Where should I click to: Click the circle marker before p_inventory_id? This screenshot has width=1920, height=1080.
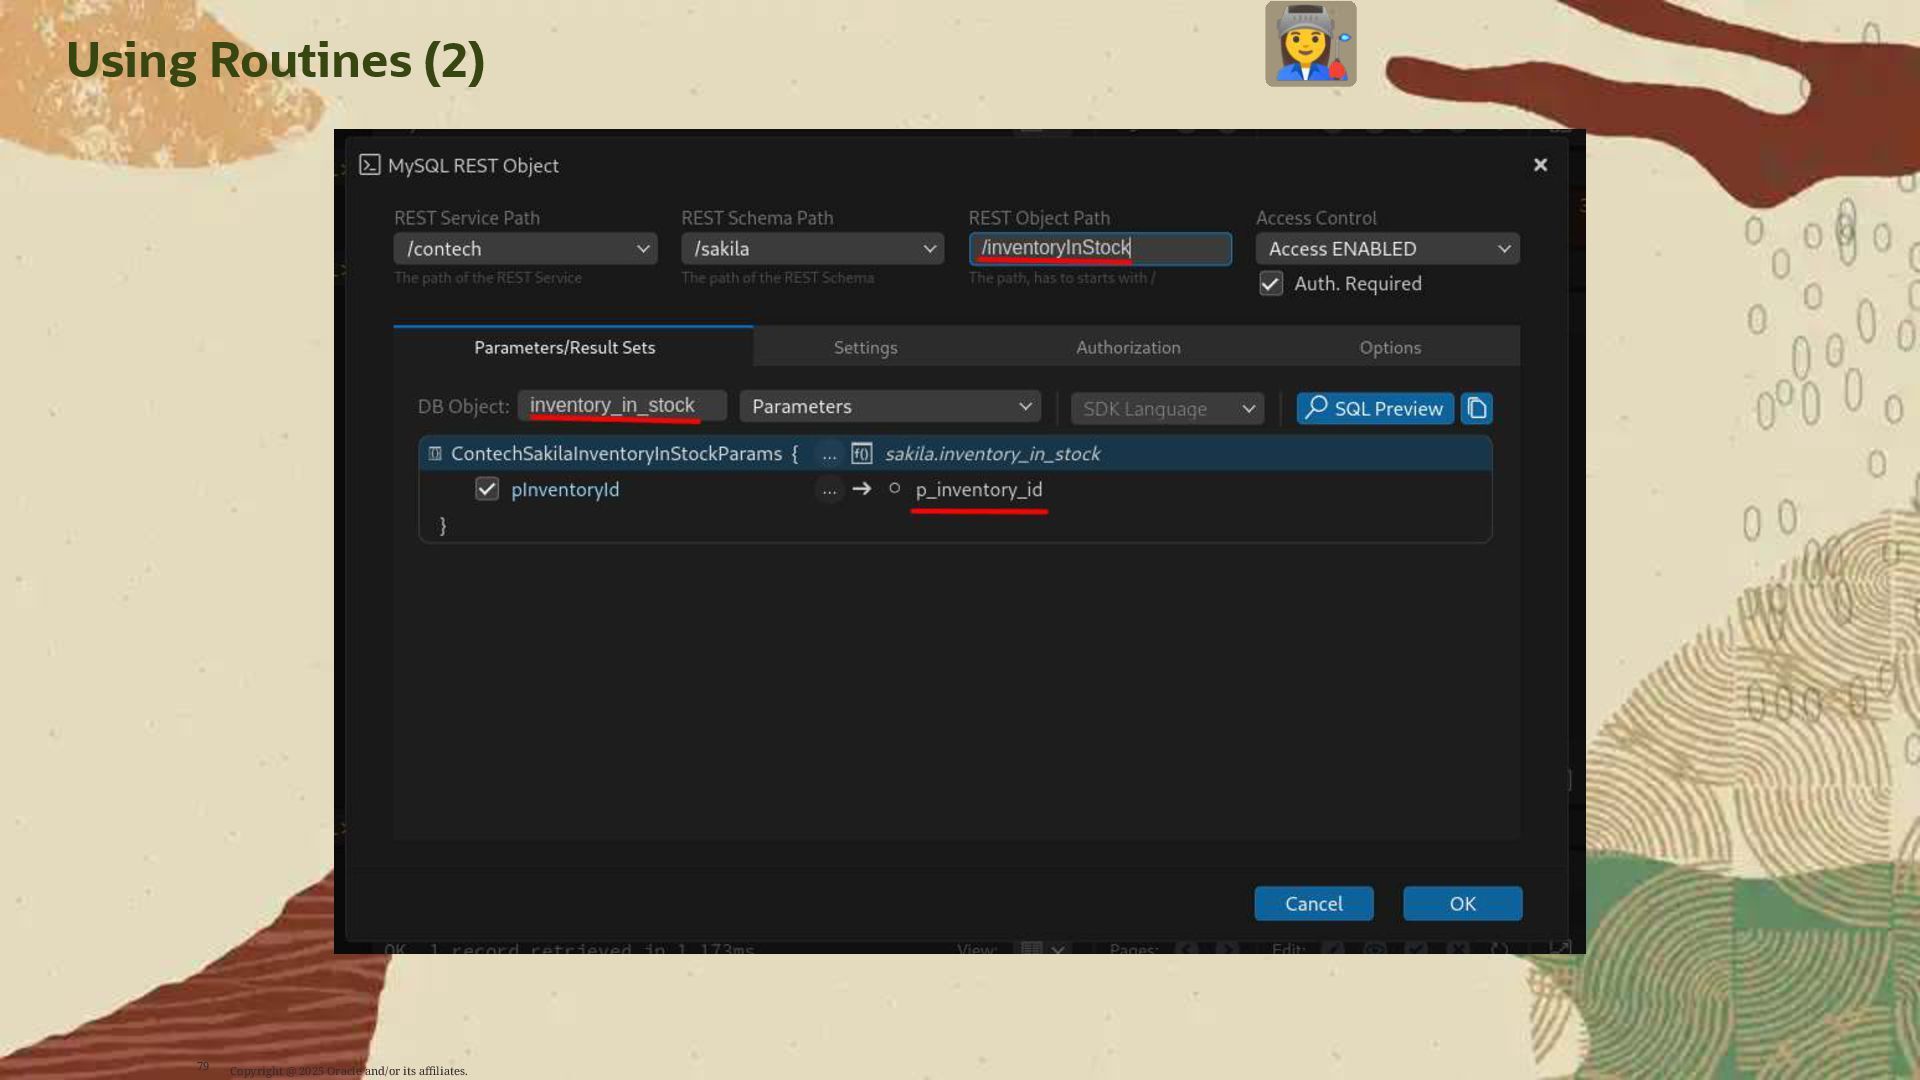point(895,489)
